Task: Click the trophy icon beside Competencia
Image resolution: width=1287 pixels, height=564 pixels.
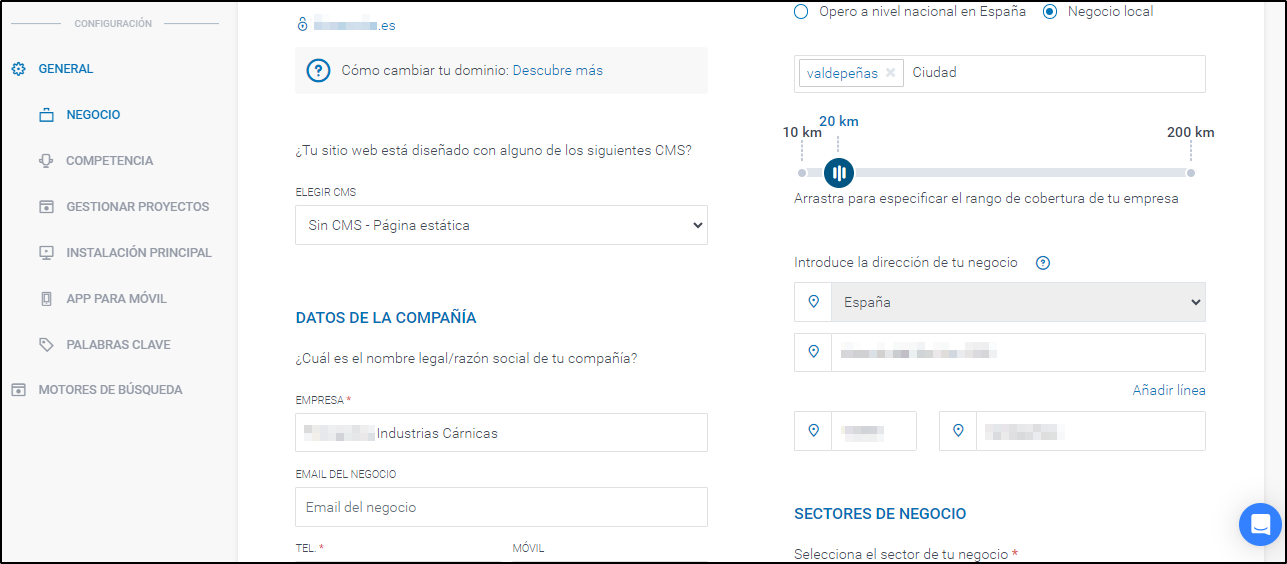Action: tap(46, 161)
